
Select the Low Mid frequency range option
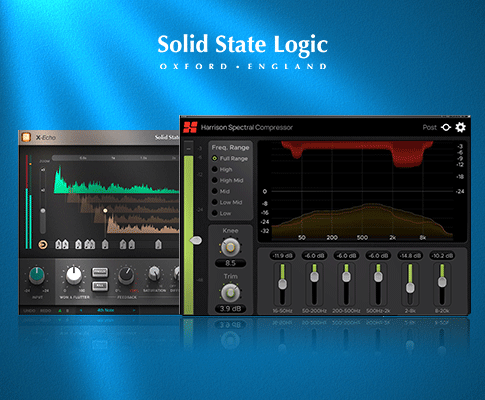[227, 202]
